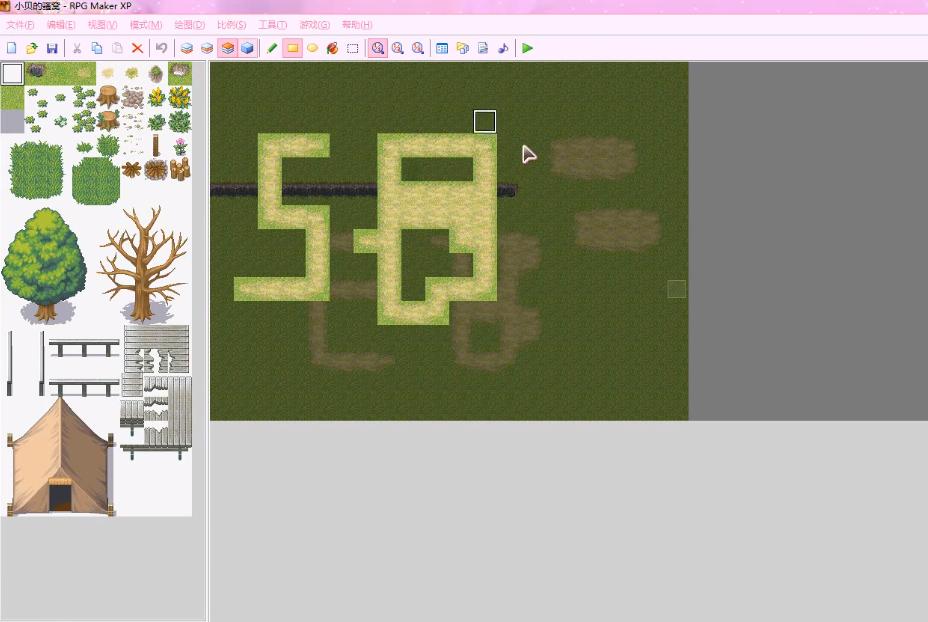Image resolution: width=928 pixels, height=622 pixels.
Task: Copy selection with the copy icon
Action: pos(97,48)
